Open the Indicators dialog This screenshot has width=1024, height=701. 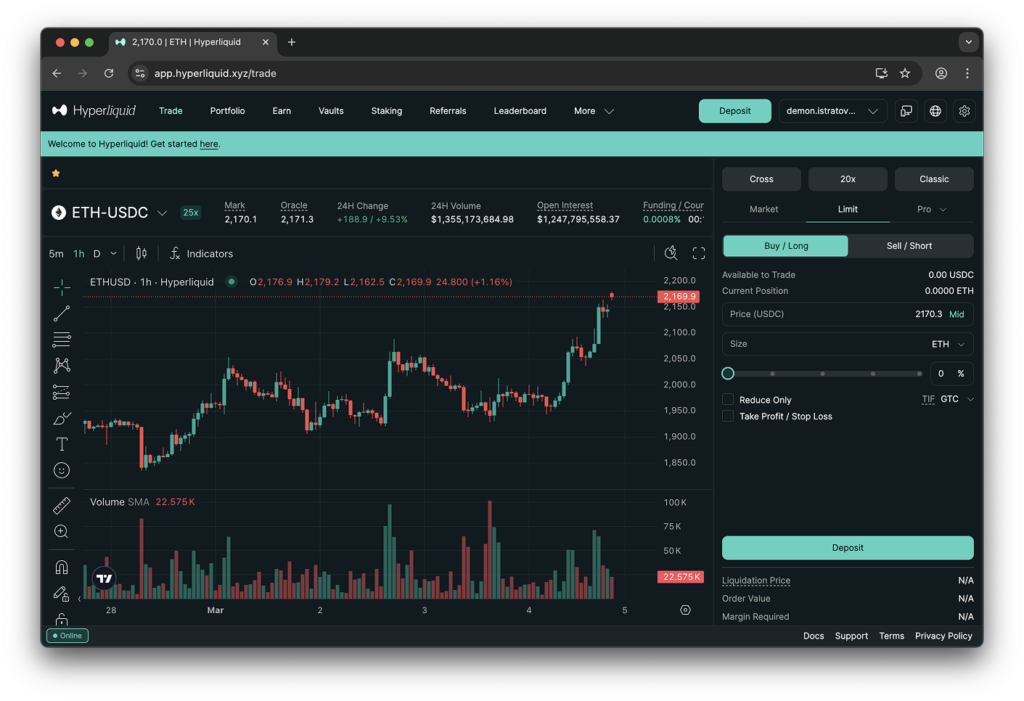(201, 253)
